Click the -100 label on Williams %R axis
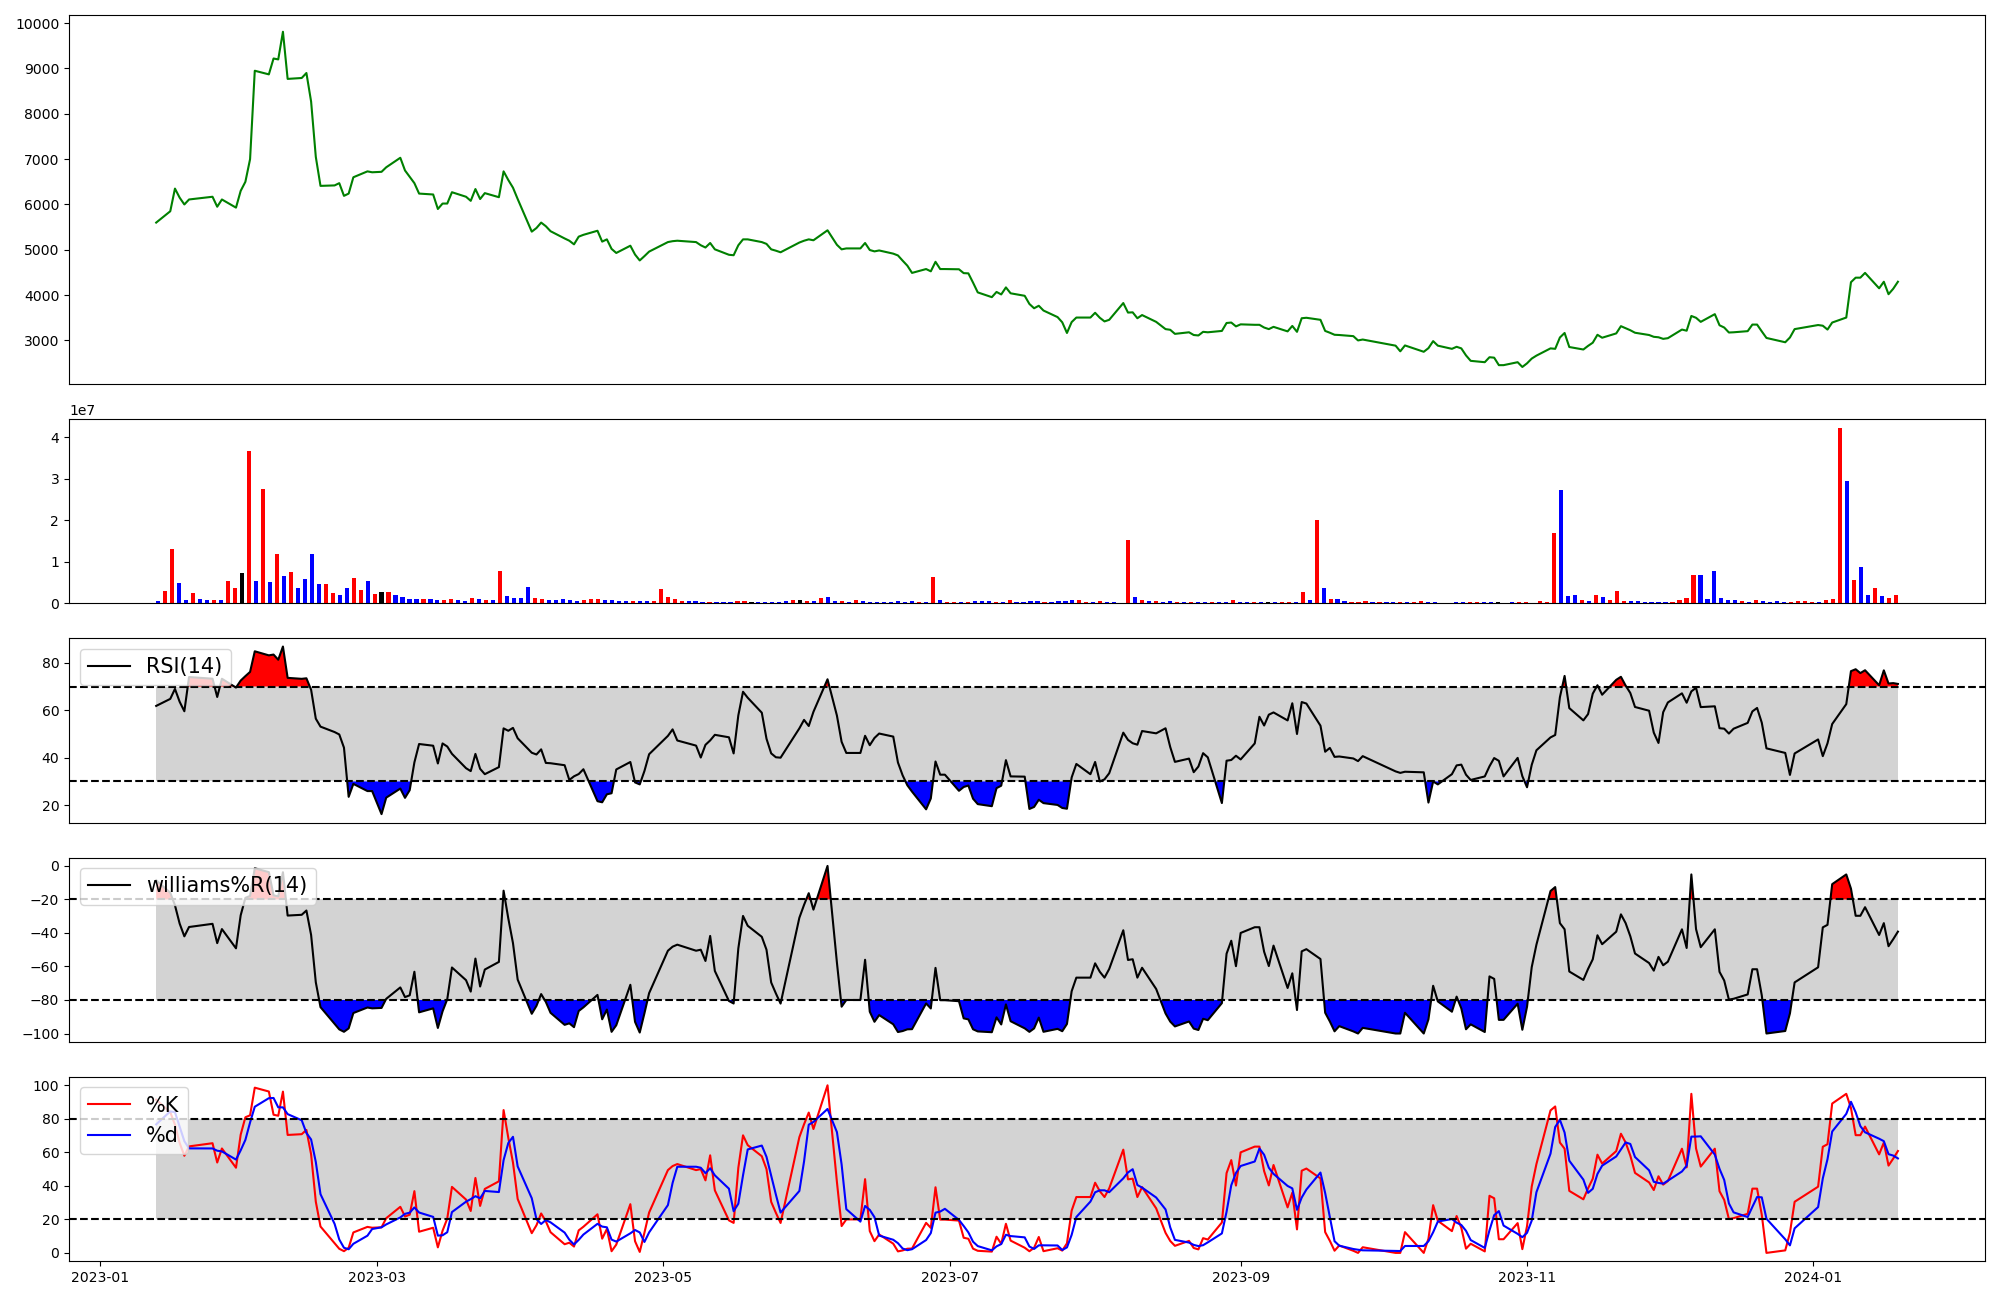 click(40, 1034)
